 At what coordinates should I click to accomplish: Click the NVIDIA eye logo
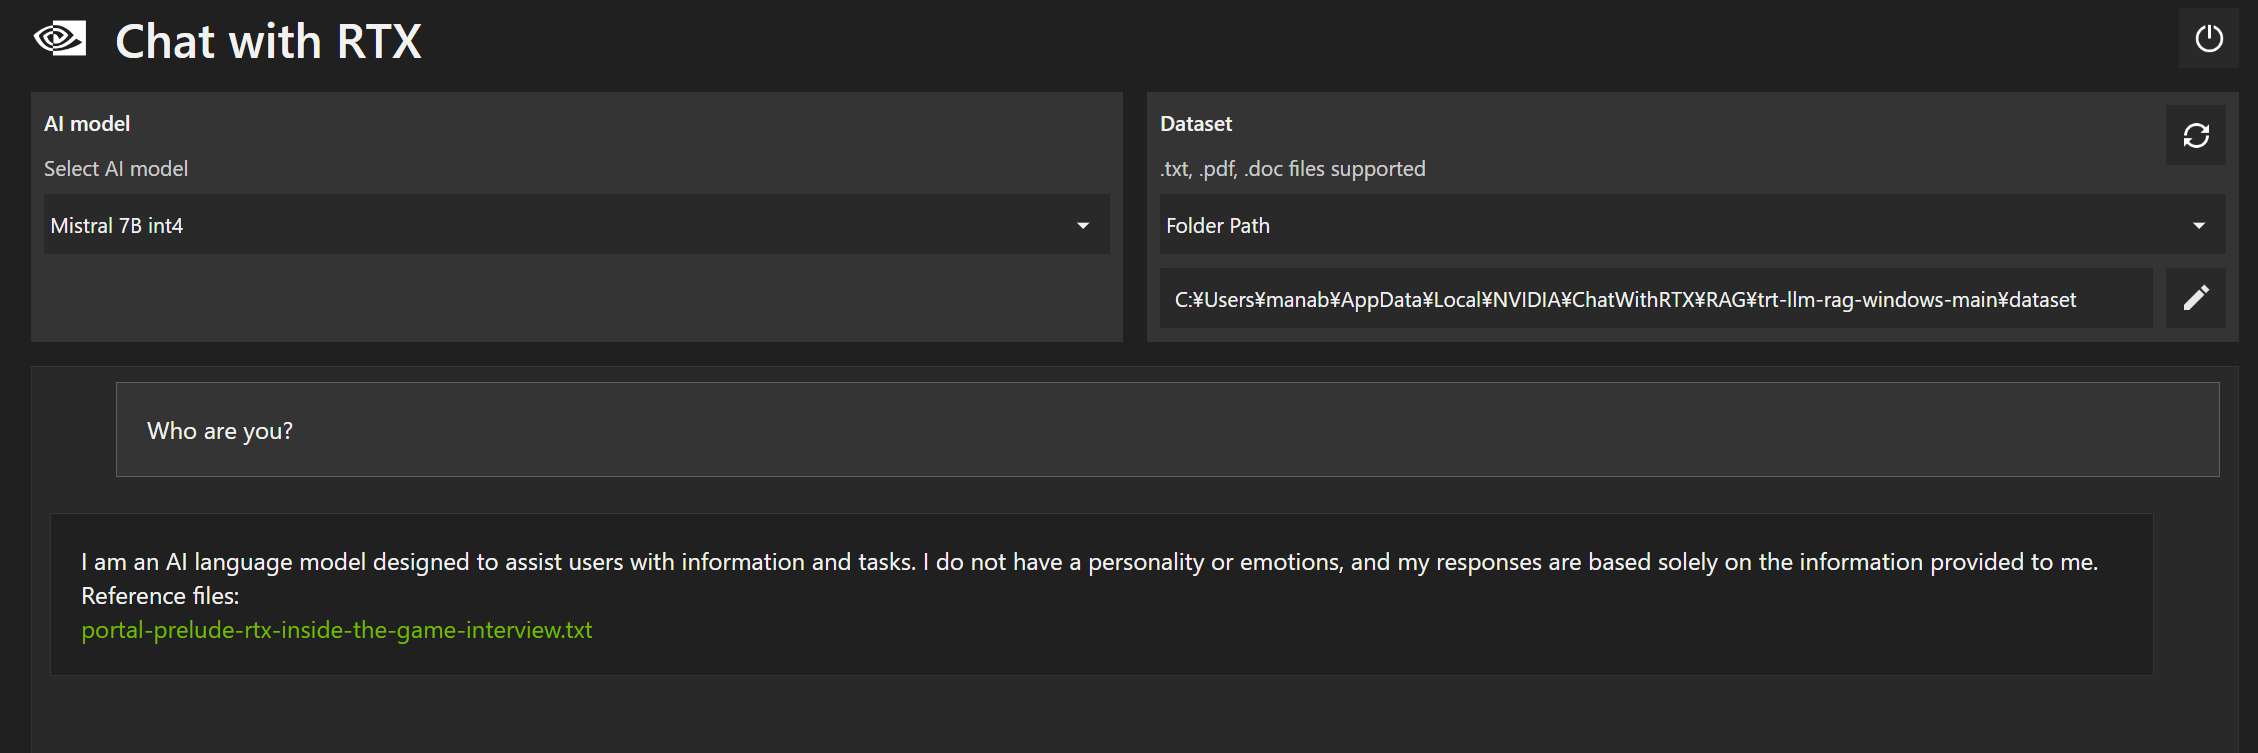click(60, 40)
